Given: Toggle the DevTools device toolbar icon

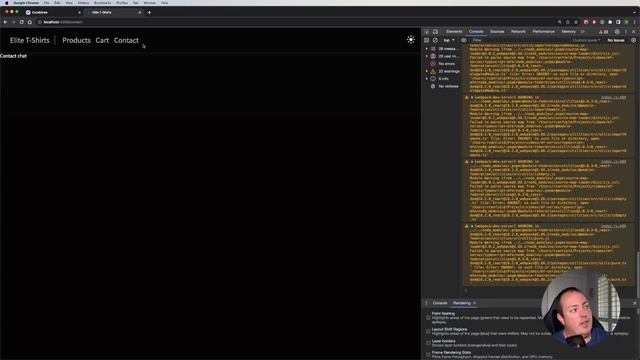Looking at the screenshot, I should [436, 31].
